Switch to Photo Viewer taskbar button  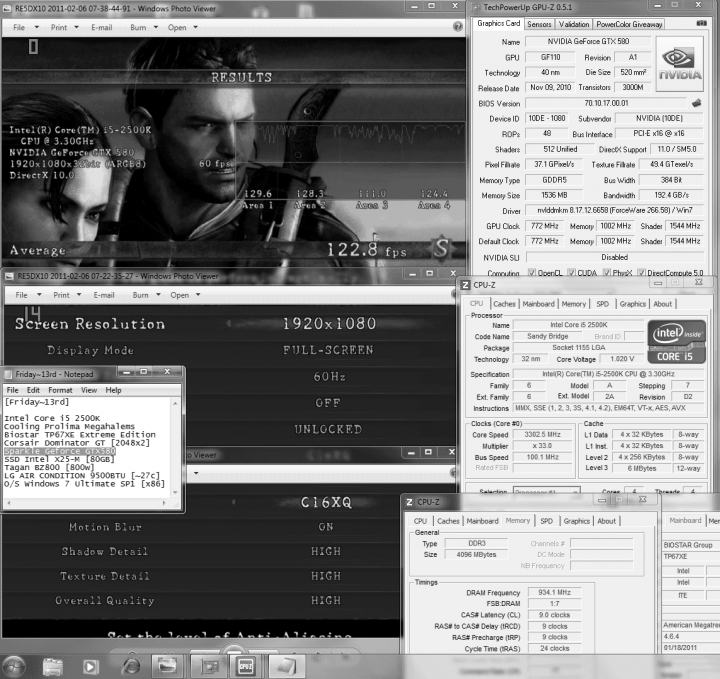pyautogui.click(x=167, y=666)
